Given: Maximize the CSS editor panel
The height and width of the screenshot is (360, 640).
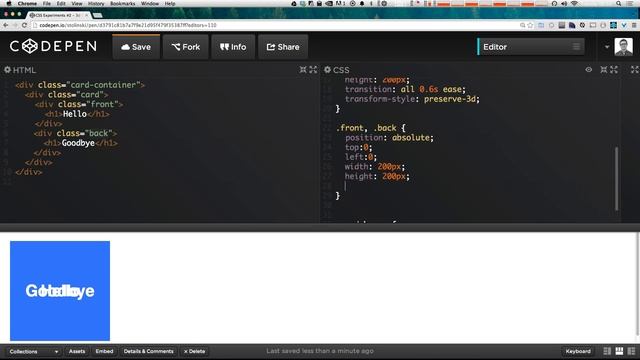Looking at the screenshot, I should [614, 69].
